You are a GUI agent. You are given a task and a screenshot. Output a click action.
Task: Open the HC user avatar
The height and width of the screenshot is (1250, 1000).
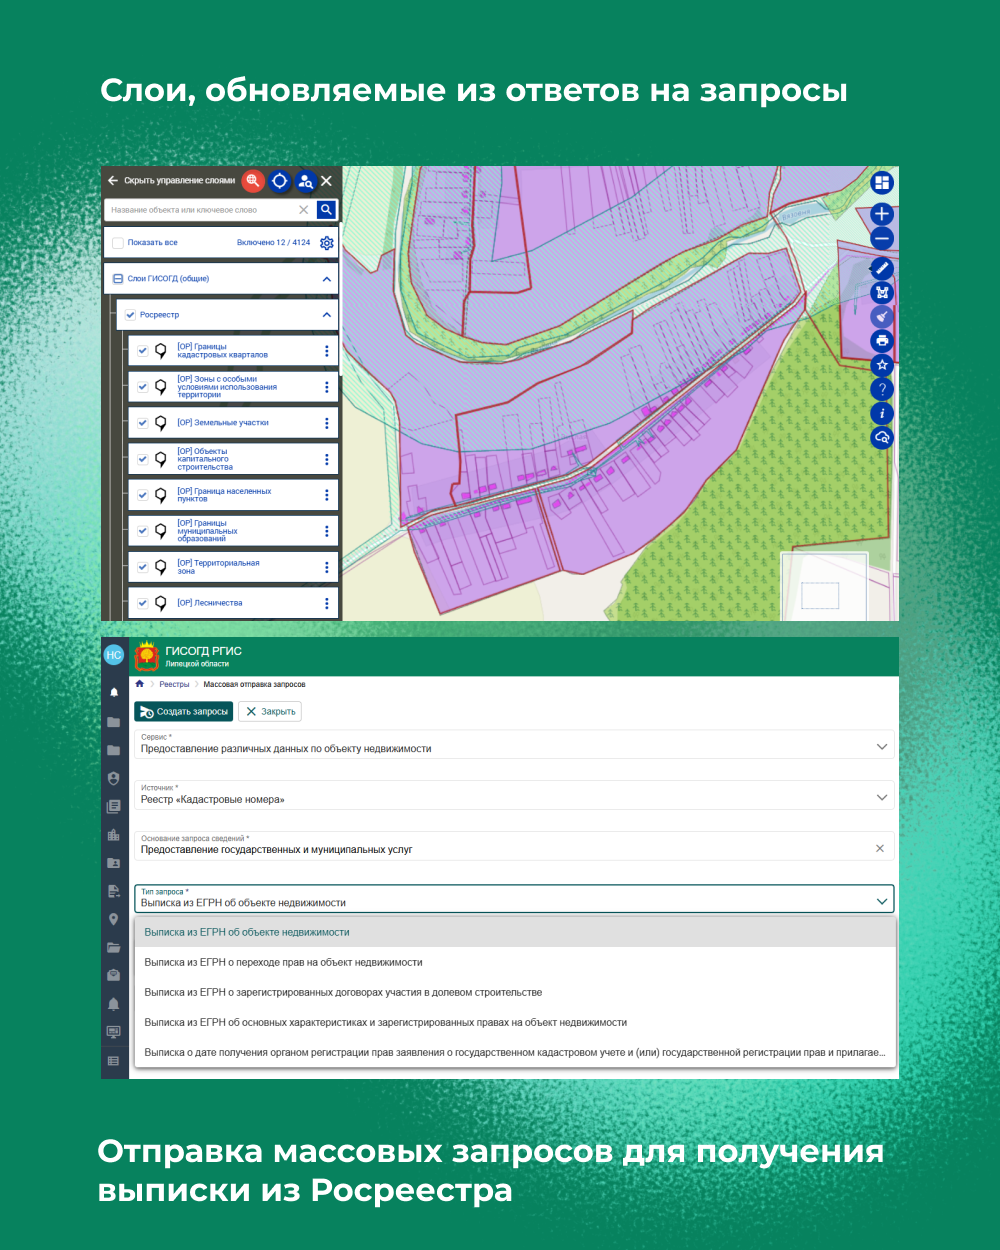pos(114,655)
